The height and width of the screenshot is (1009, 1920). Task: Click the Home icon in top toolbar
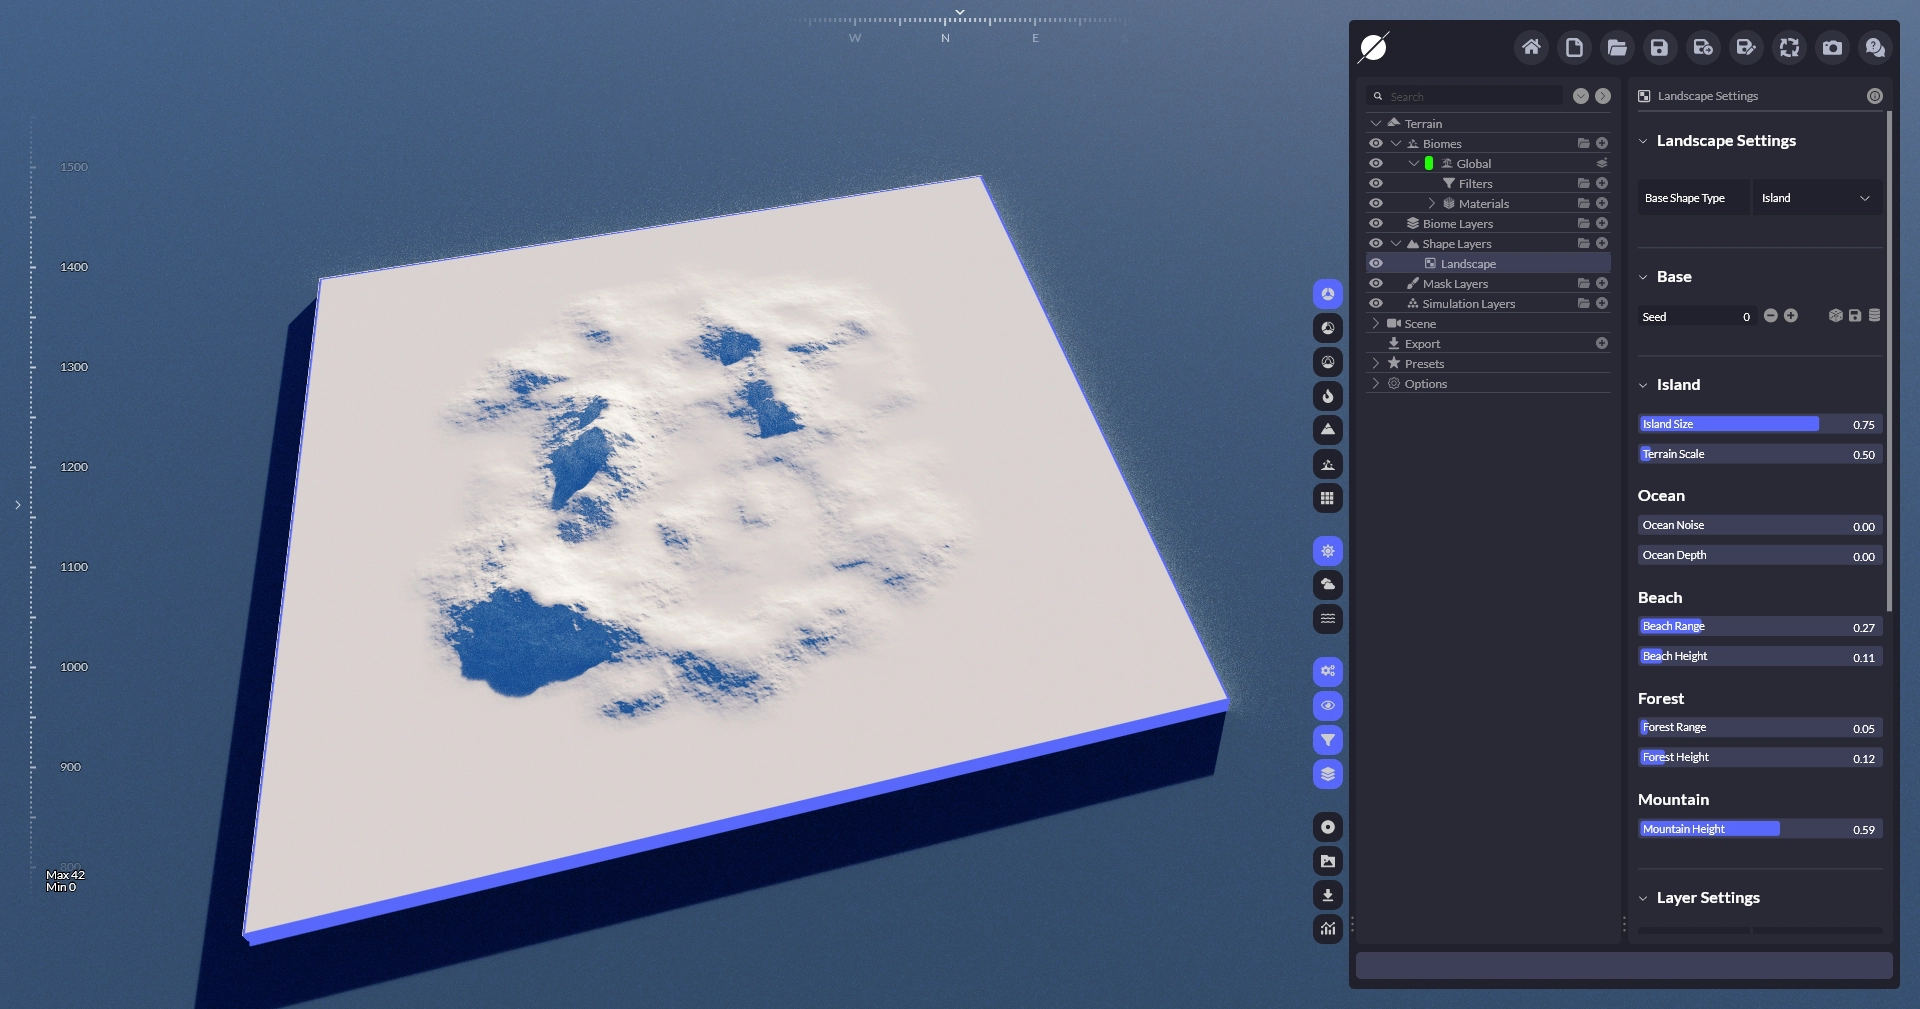(x=1531, y=47)
